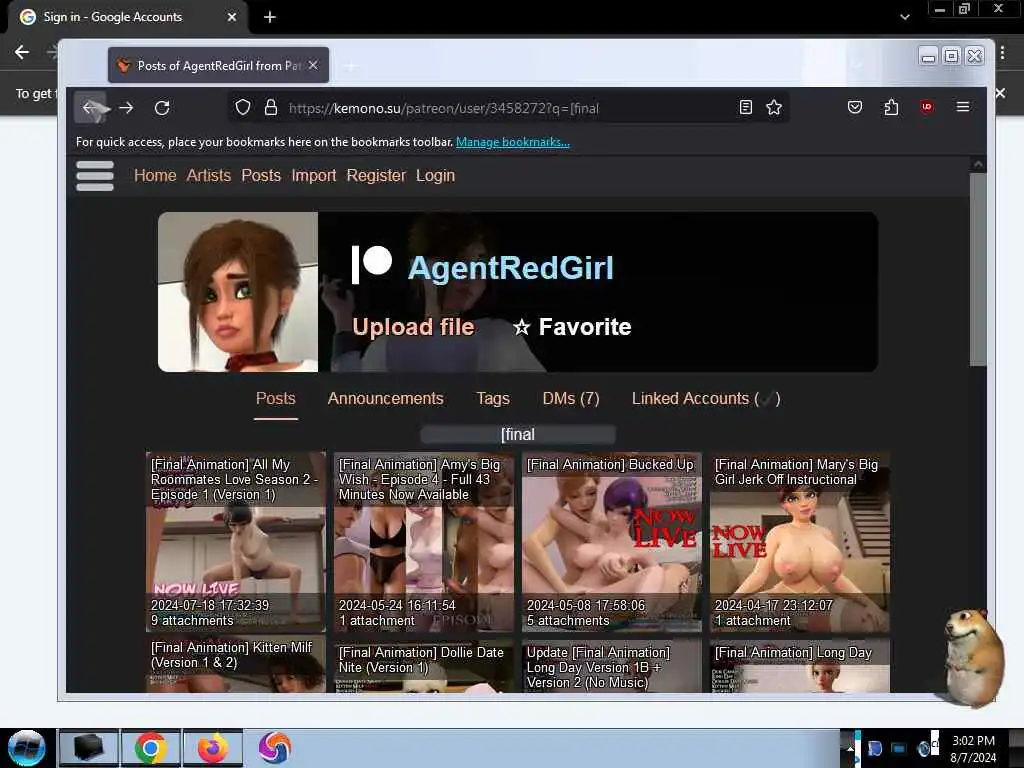Viewport: 1024px width, 768px height.
Task: Toggle reader view icon in address bar
Action: pyautogui.click(x=745, y=107)
